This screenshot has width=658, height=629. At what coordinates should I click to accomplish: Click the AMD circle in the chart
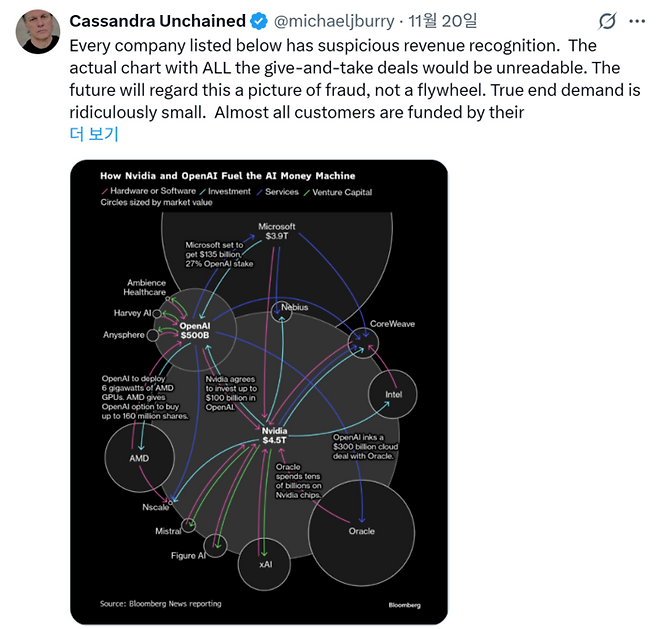click(x=140, y=458)
